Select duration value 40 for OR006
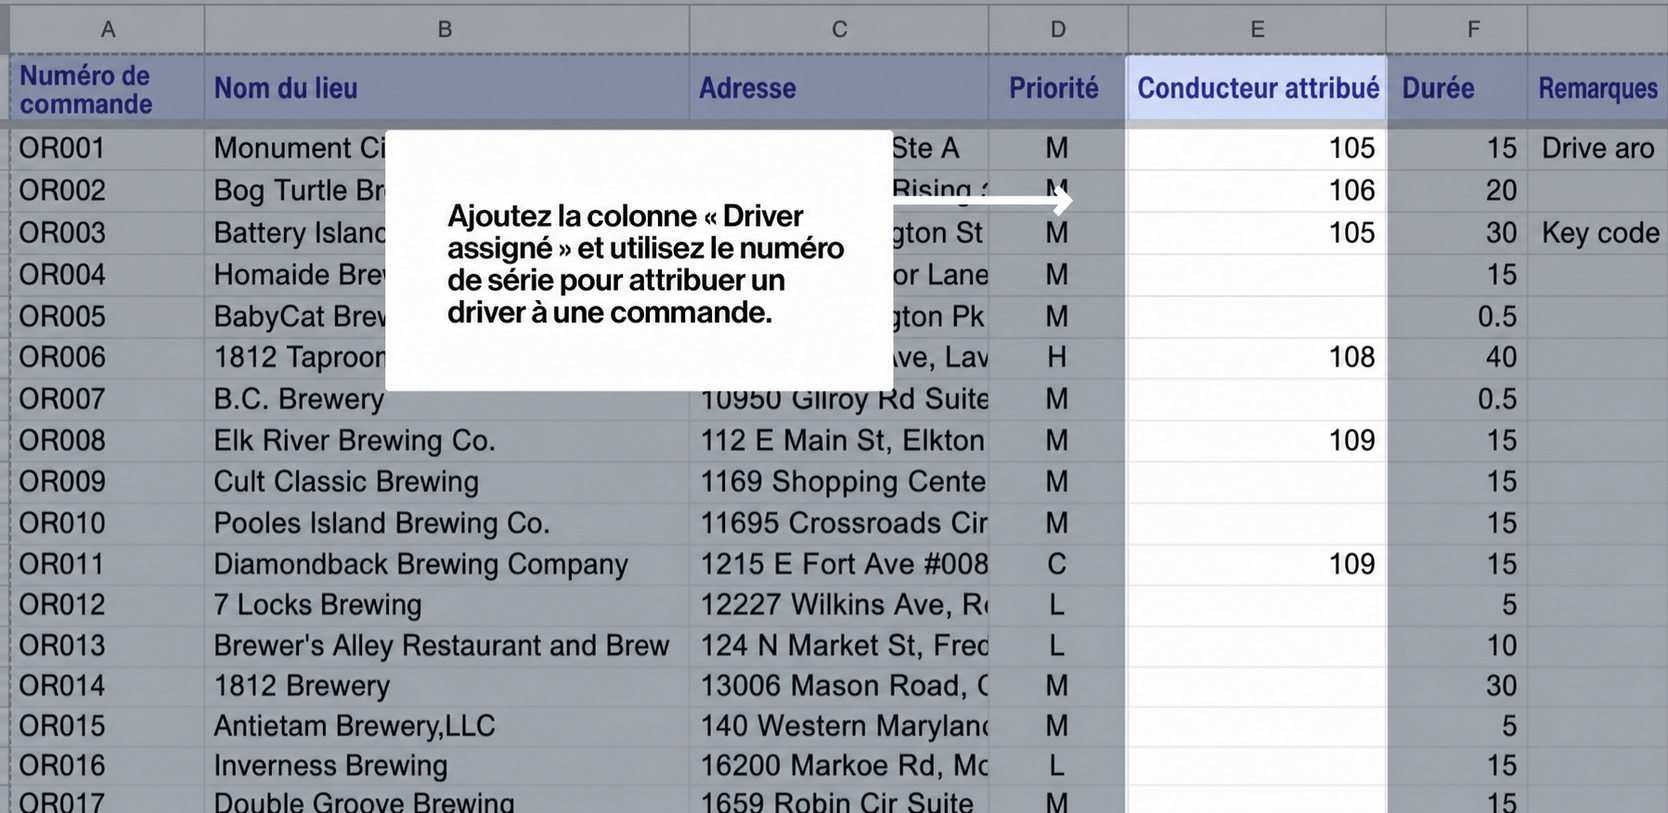The image size is (1668, 813). point(1457,357)
